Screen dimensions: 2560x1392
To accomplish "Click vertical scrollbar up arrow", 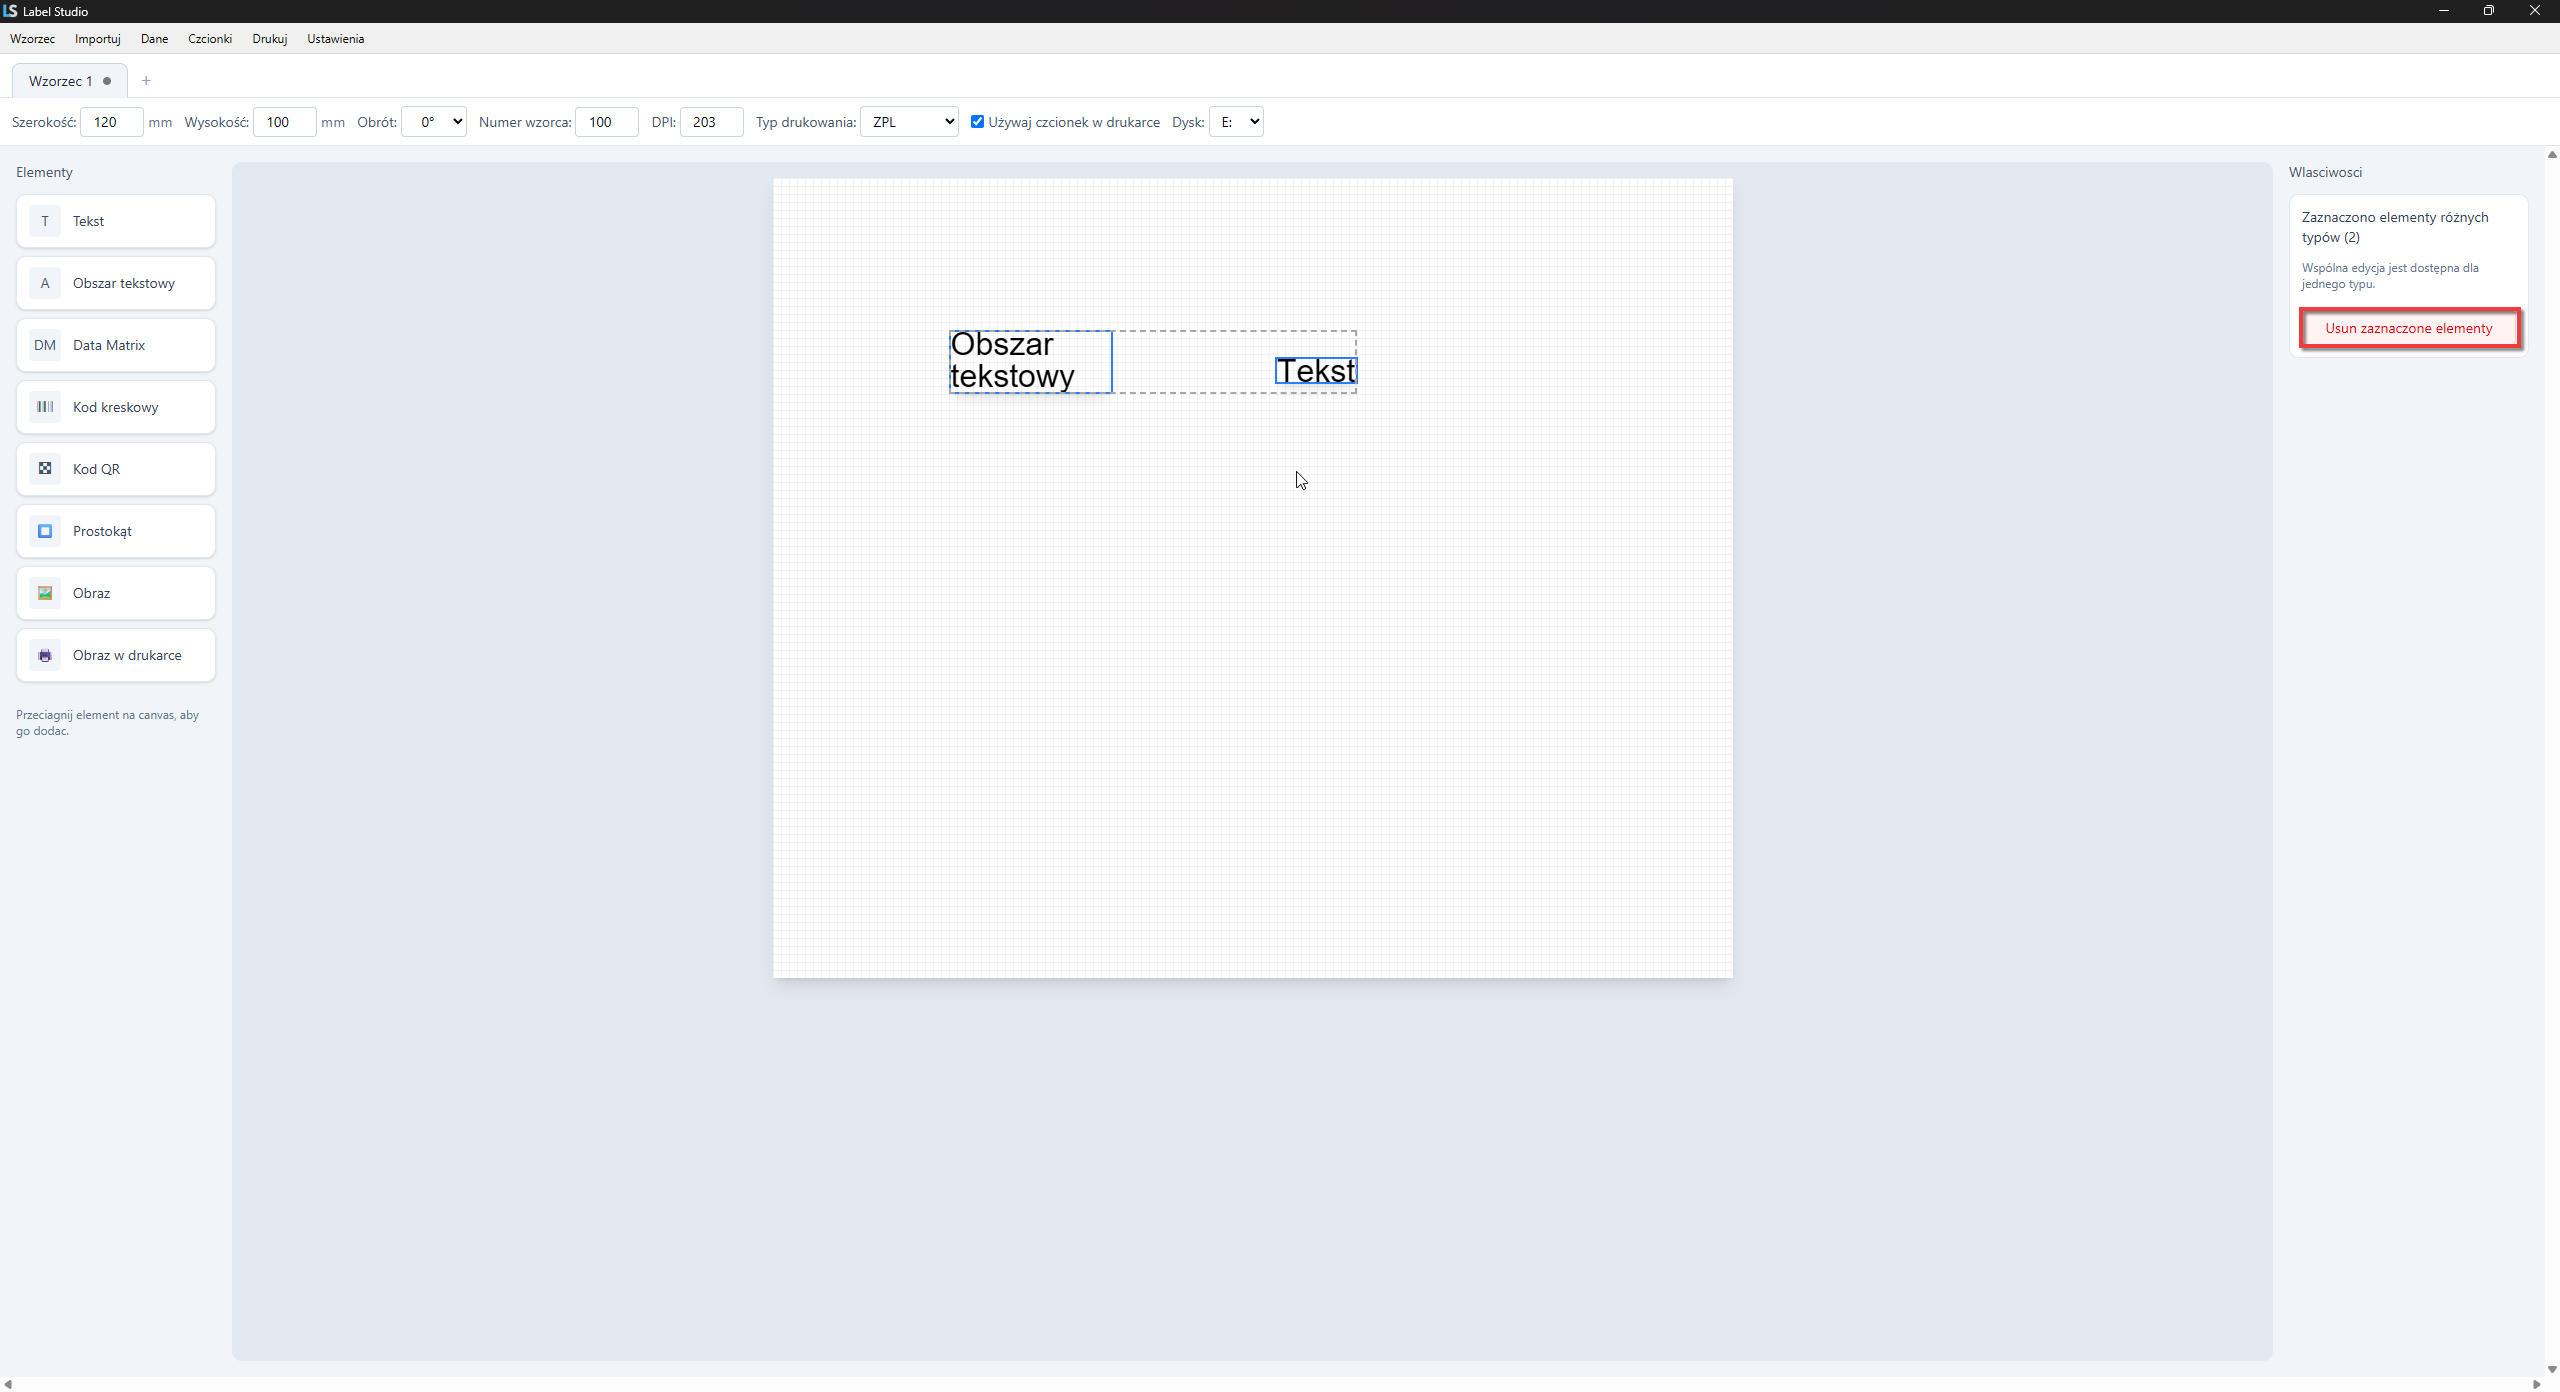I will coord(2552,155).
